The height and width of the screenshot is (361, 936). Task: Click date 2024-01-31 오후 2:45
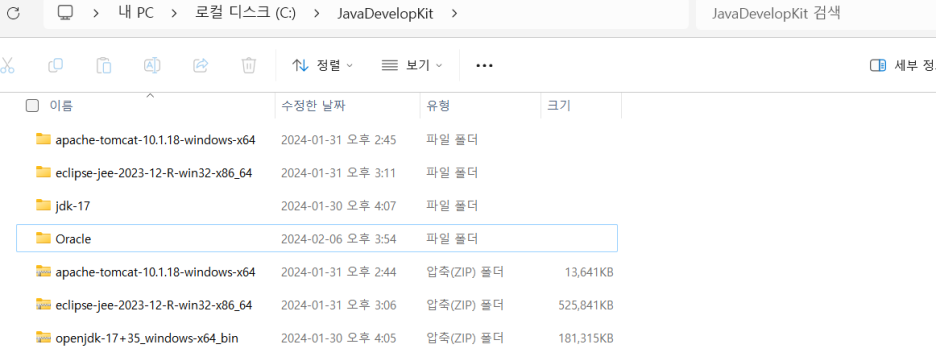click(339, 140)
